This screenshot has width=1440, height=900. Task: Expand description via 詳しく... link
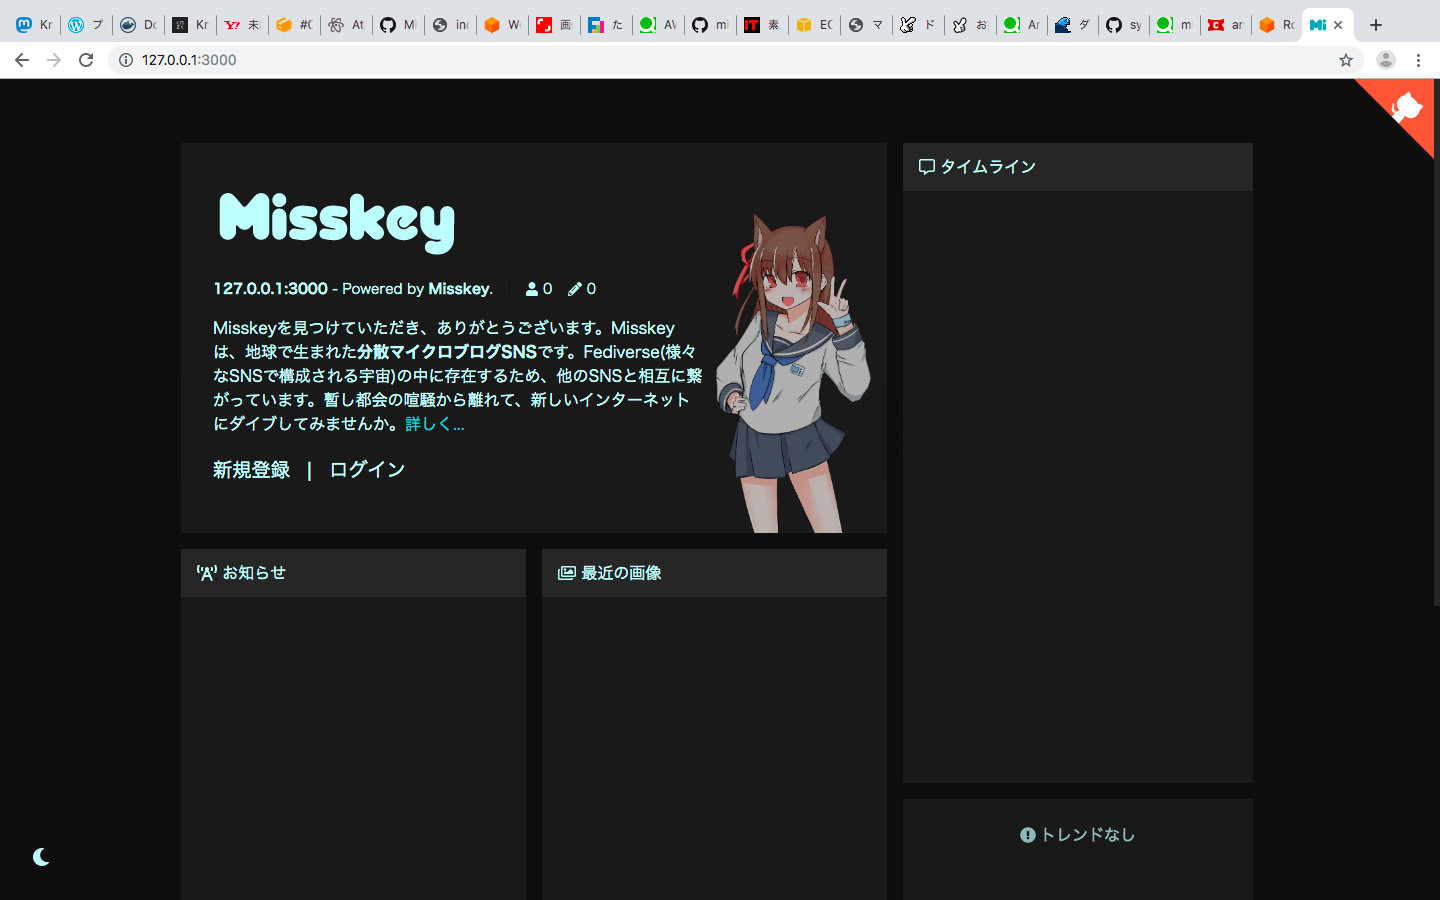coord(435,424)
